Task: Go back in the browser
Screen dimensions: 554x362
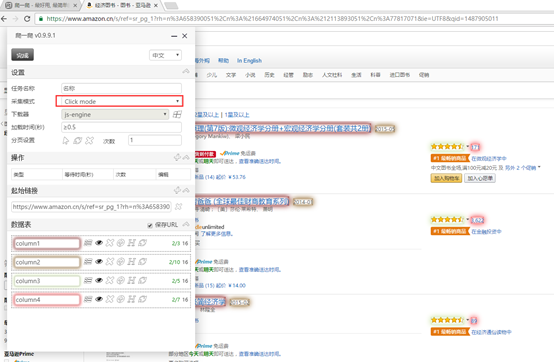Action: [x=4, y=19]
